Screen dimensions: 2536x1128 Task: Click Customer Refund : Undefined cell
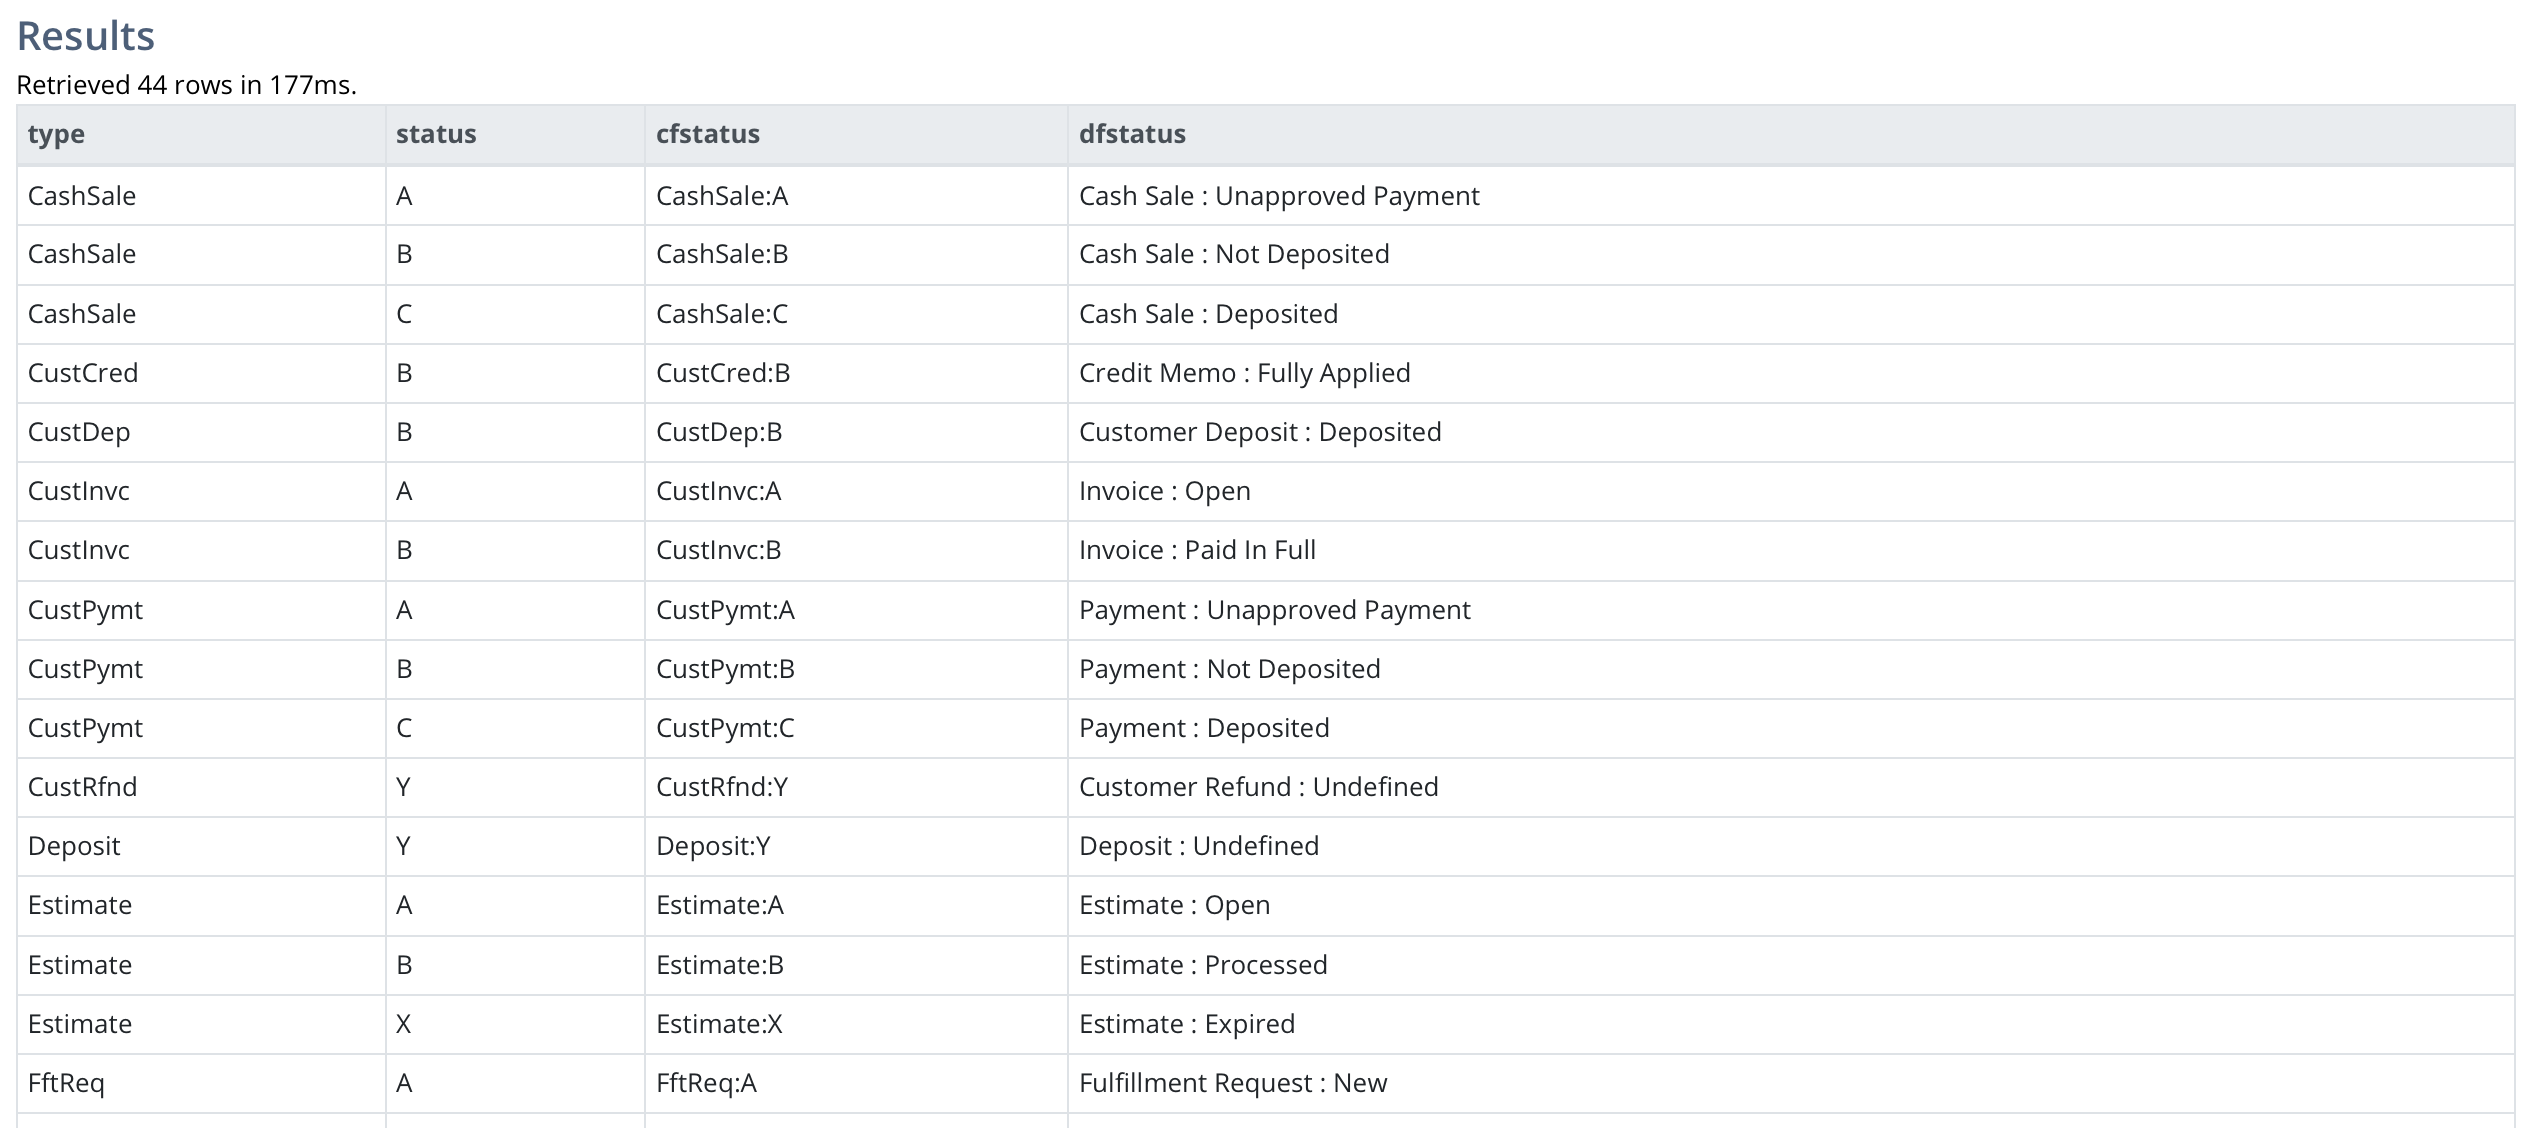pyautogui.click(x=1791, y=787)
